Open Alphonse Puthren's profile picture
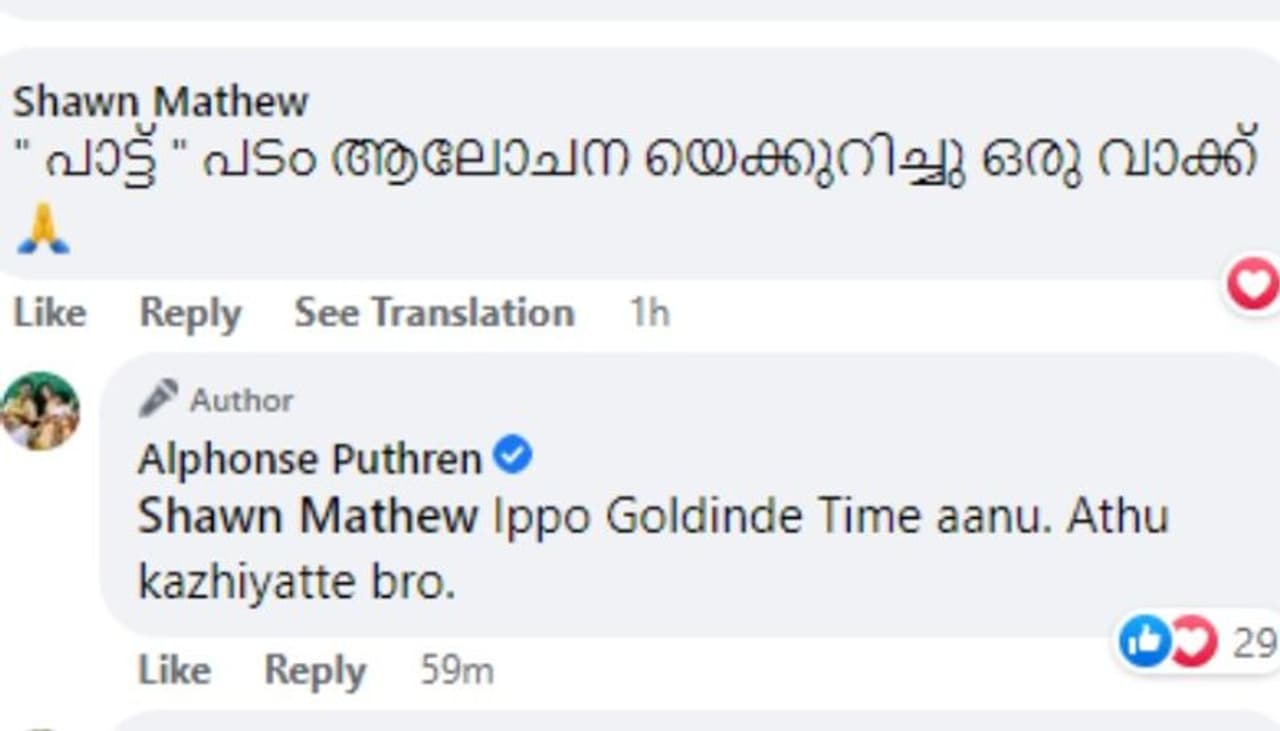 tap(40, 411)
